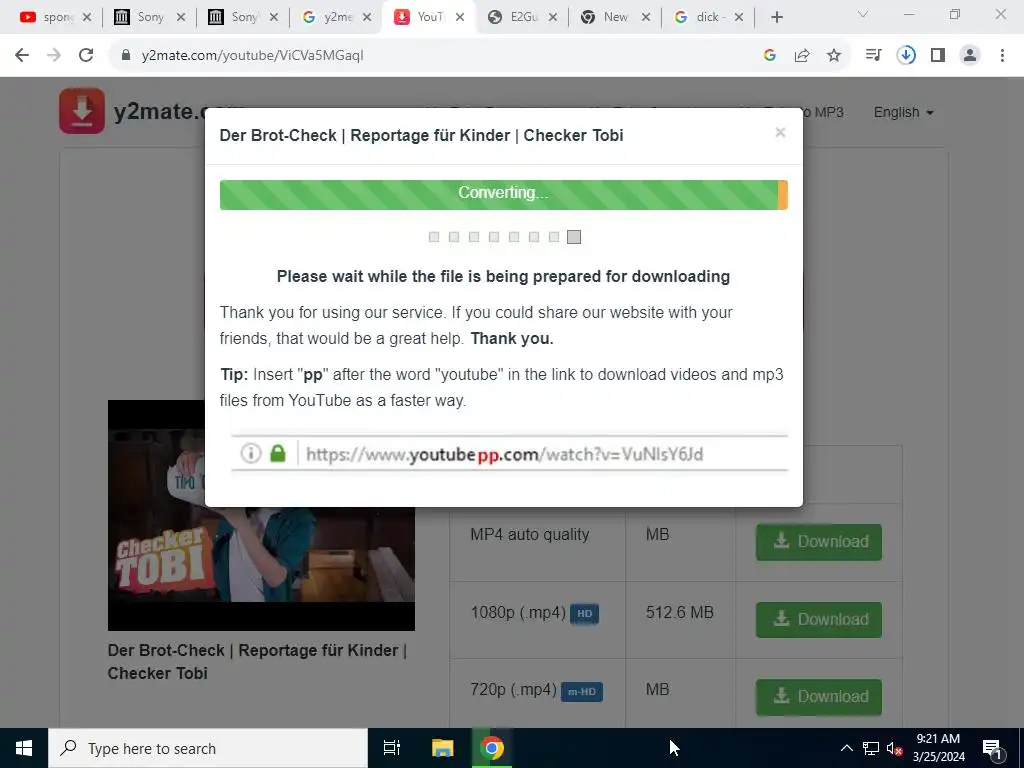The width and height of the screenshot is (1024, 768).
Task: Reload the y2mate page
Action: (86, 56)
